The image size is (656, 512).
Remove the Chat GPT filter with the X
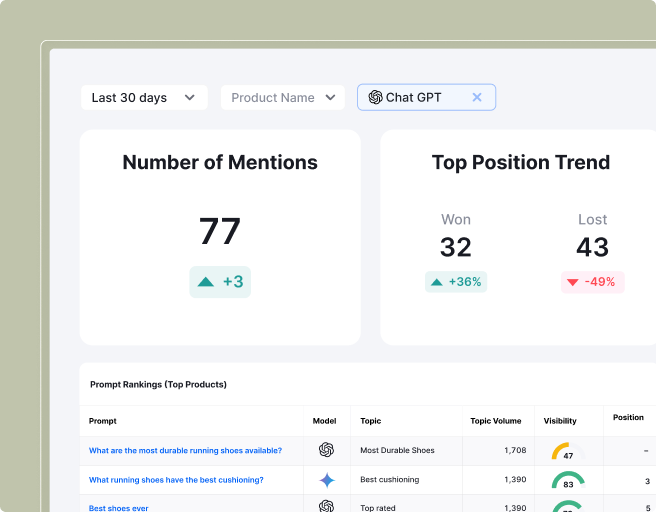coord(477,97)
